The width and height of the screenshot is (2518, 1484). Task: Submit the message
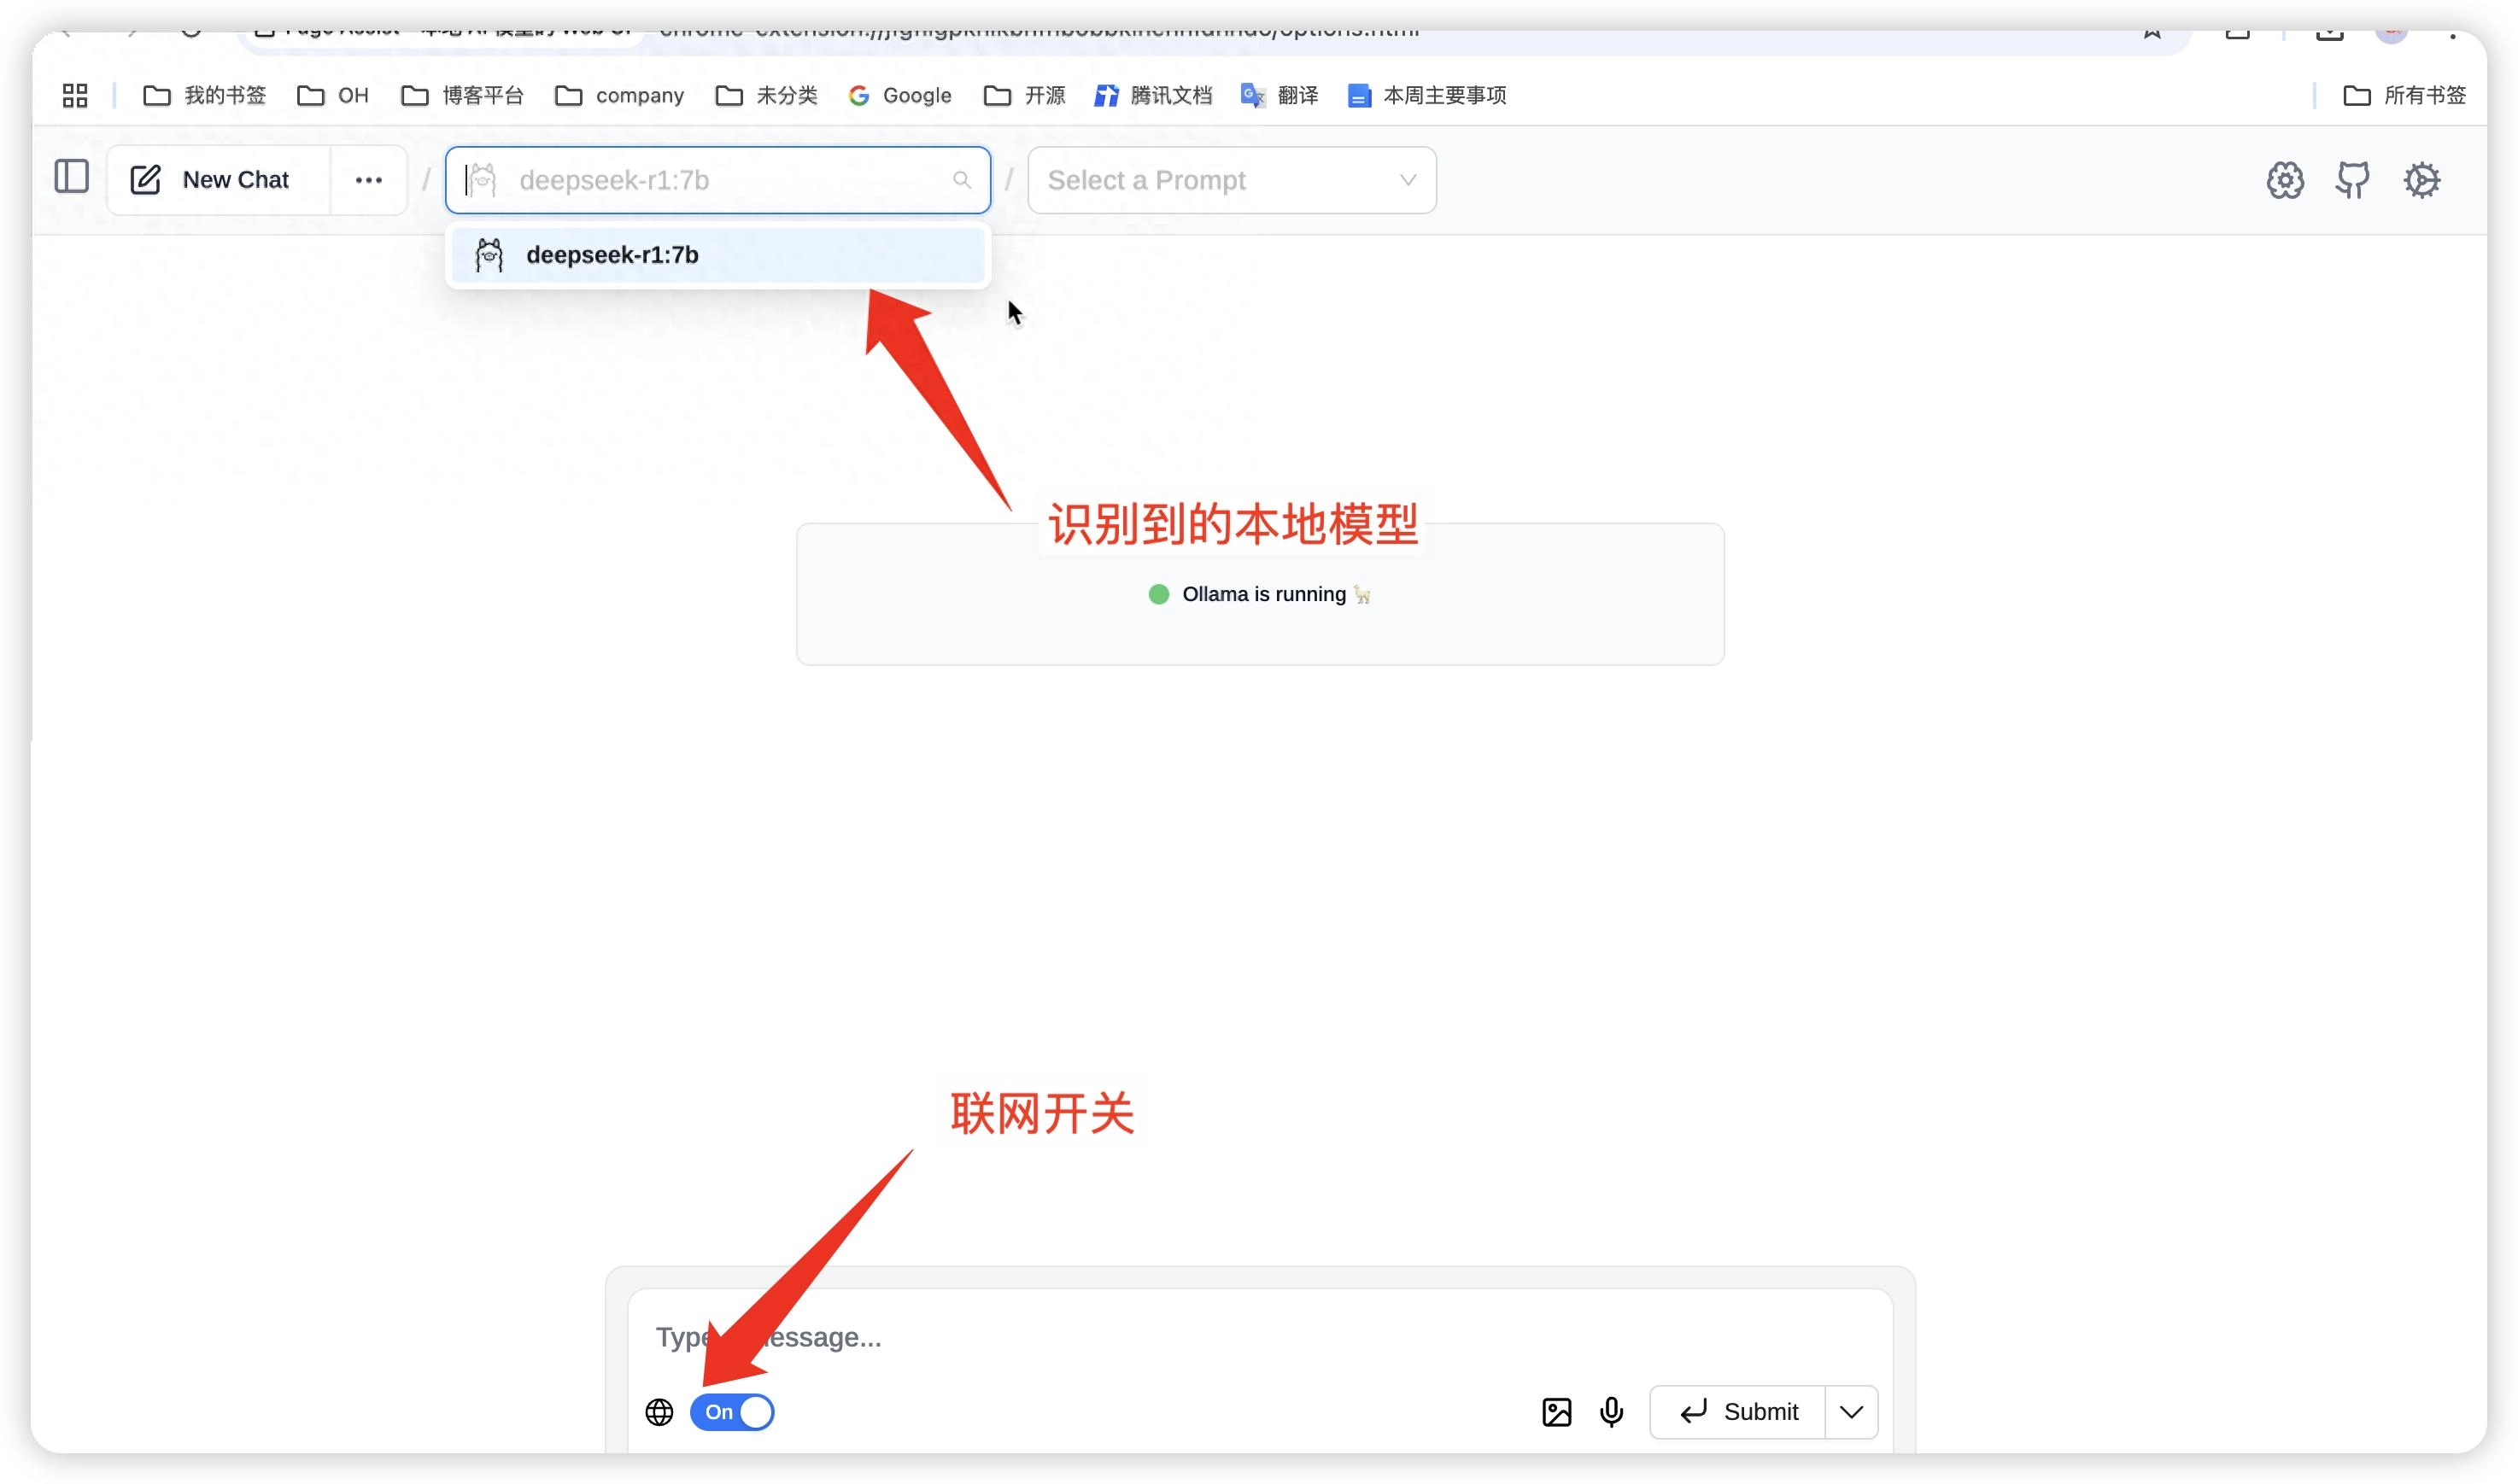tap(1738, 1412)
